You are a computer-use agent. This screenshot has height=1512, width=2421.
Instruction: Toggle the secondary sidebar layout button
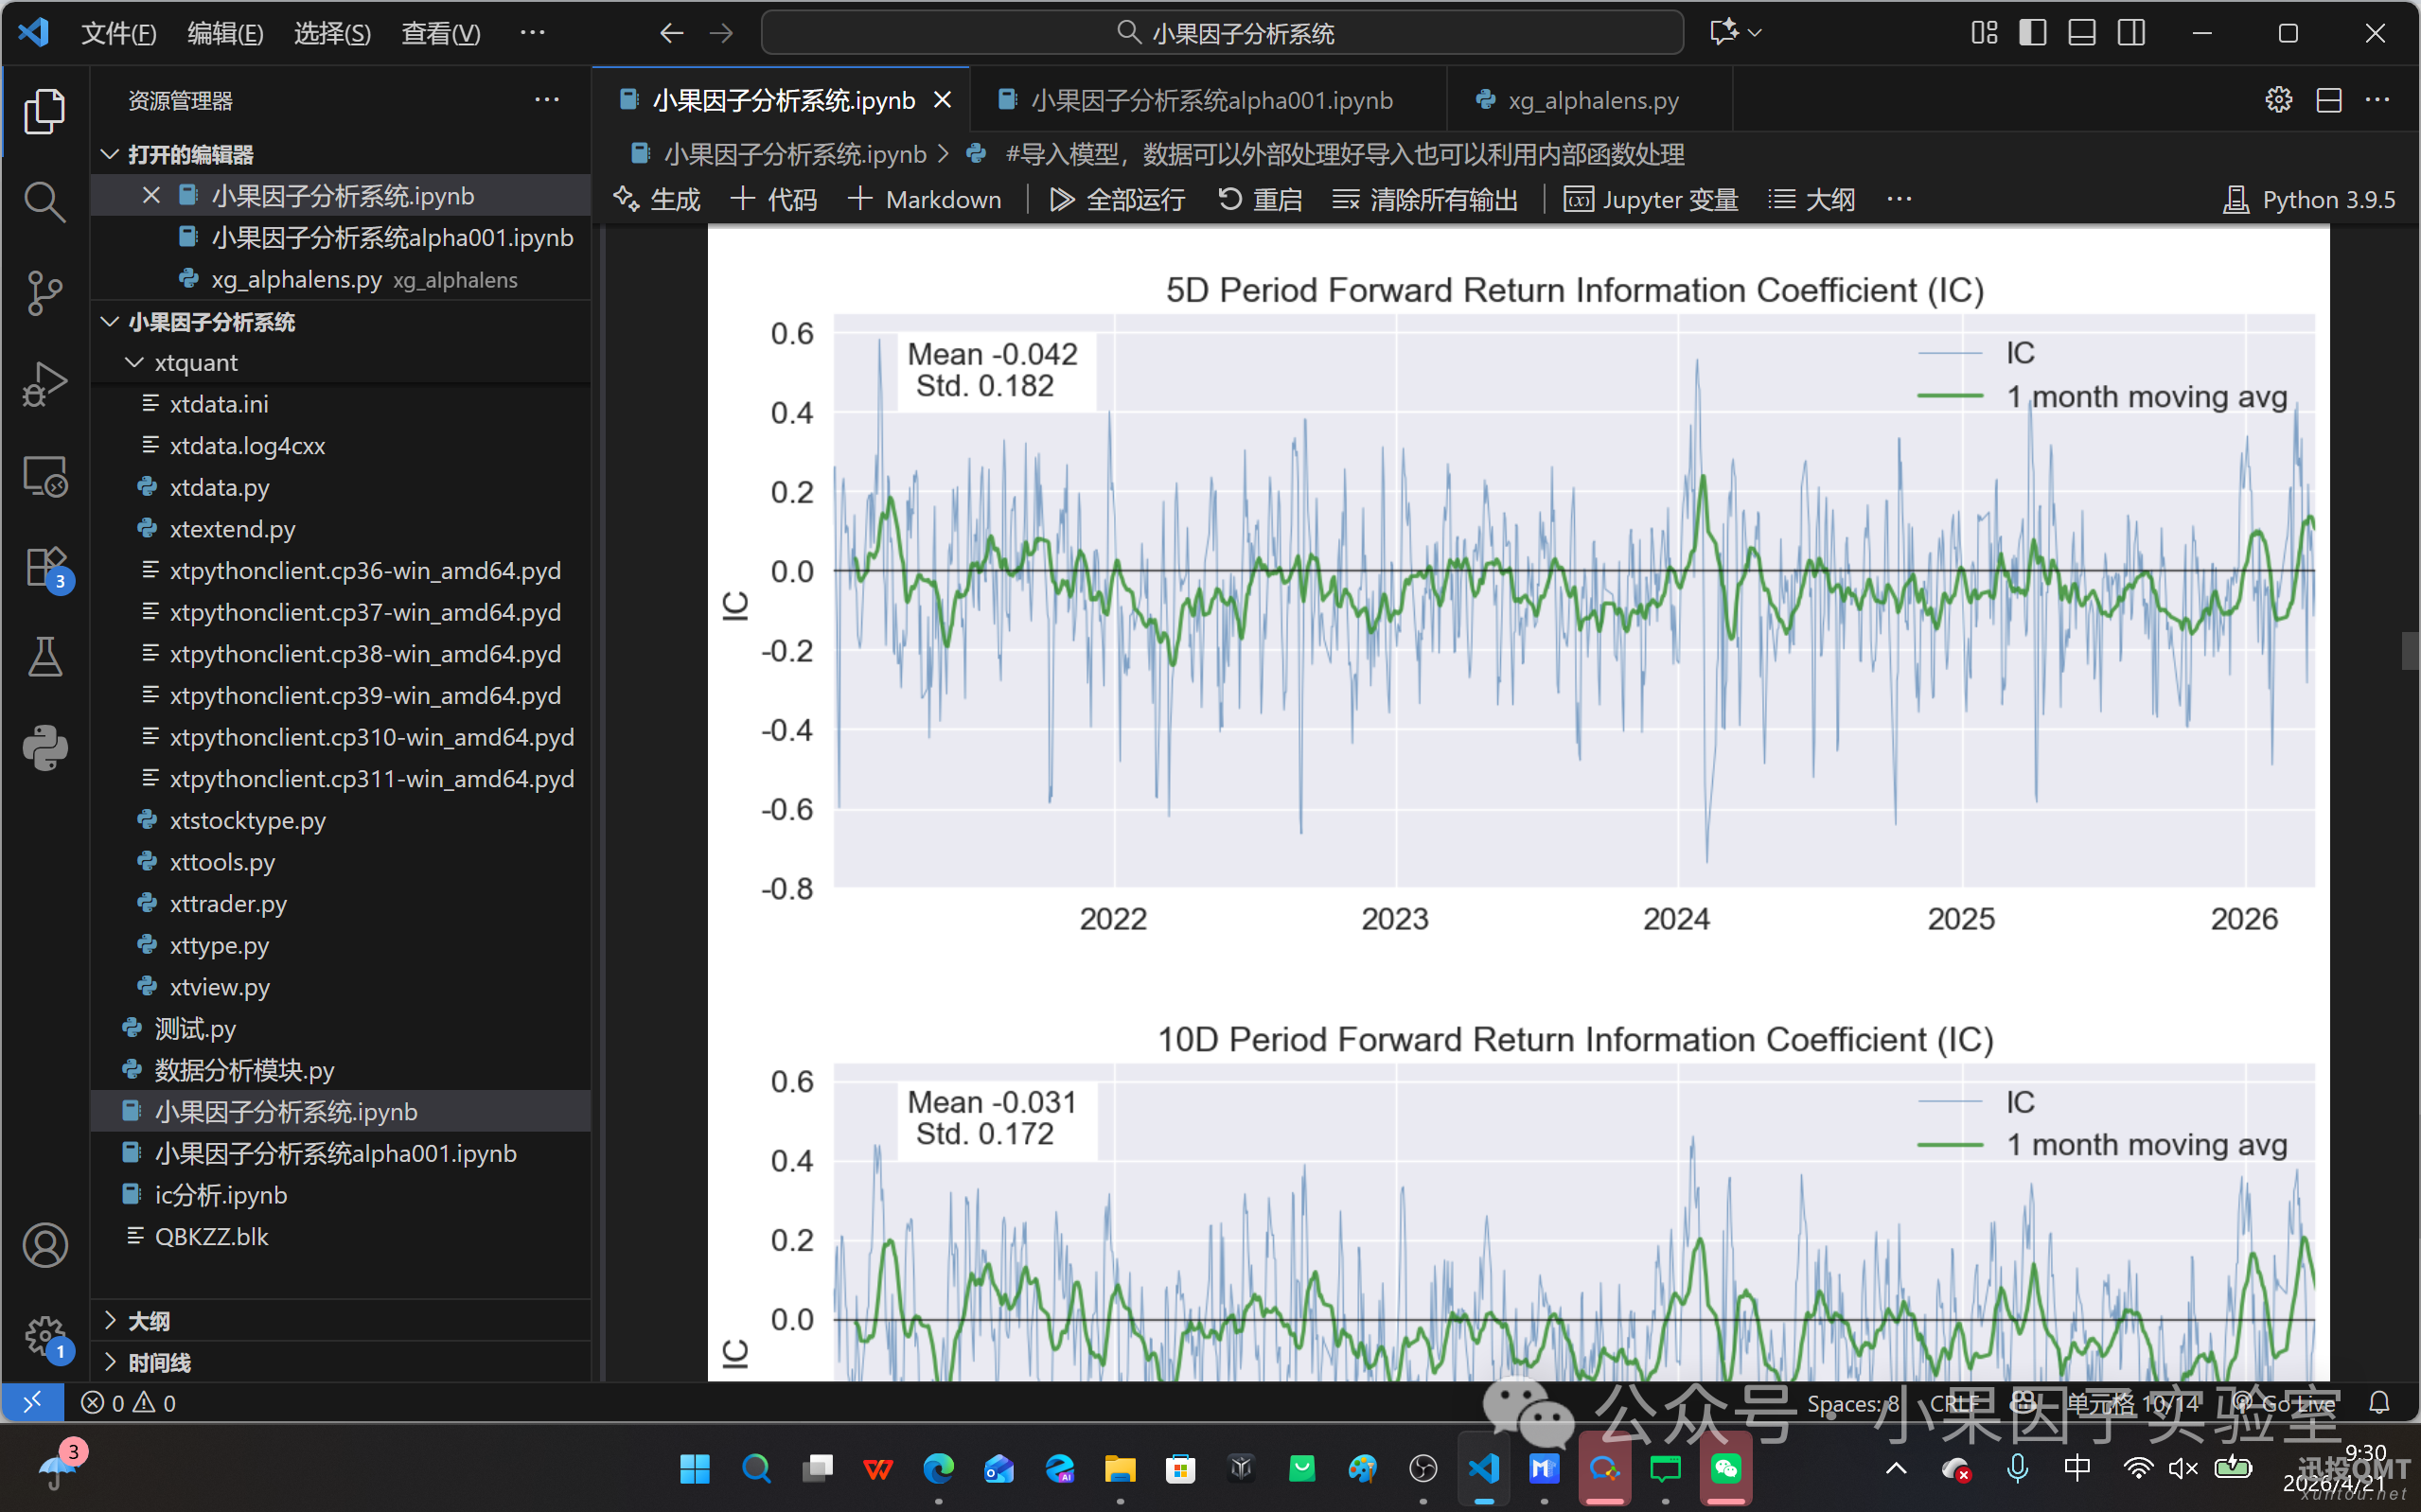[x=2131, y=33]
